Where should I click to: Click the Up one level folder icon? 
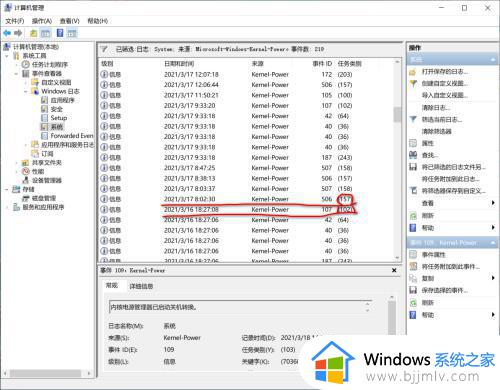[33, 33]
